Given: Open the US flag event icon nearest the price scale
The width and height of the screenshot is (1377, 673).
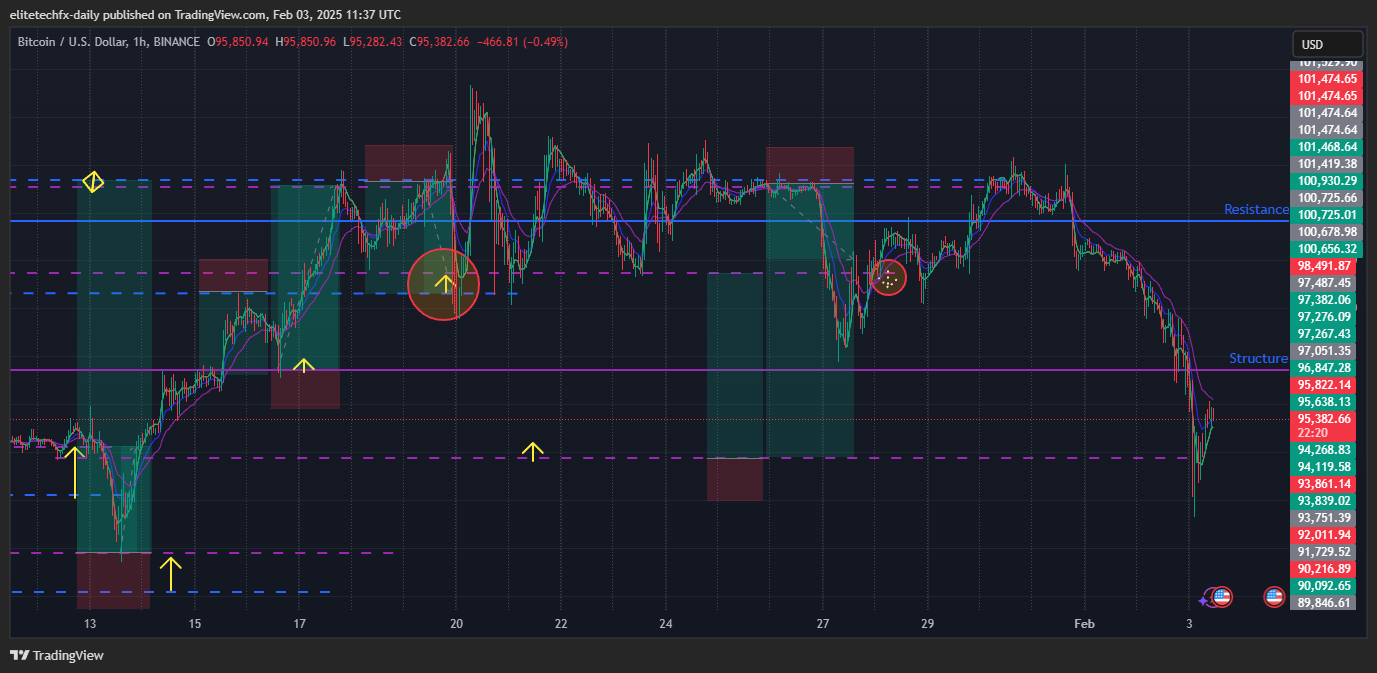Looking at the screenshot, I should coord(1274,597).
